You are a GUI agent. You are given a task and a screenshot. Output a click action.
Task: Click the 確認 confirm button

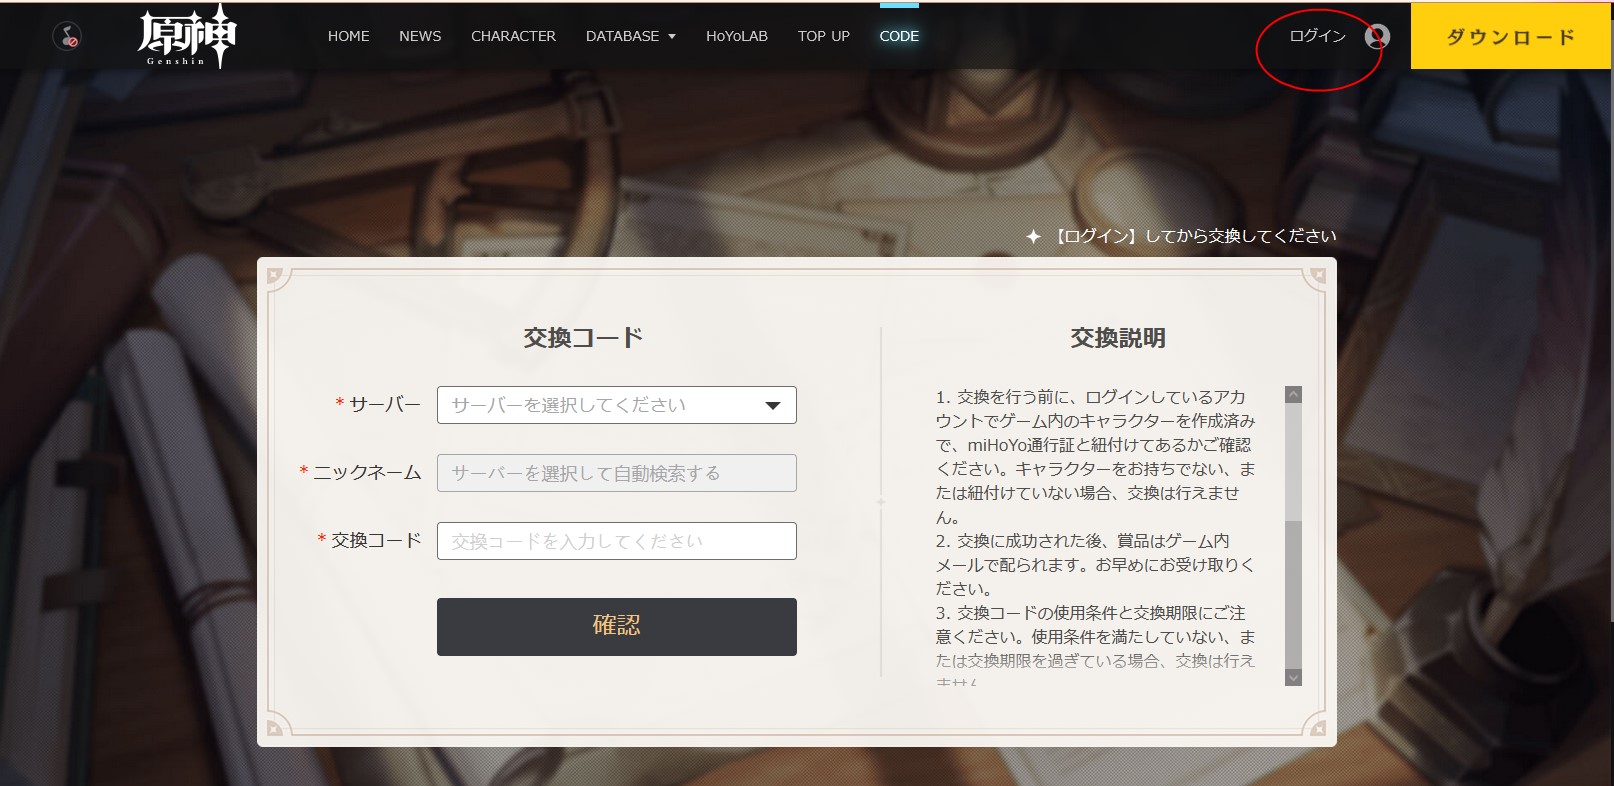click(617, 627)
